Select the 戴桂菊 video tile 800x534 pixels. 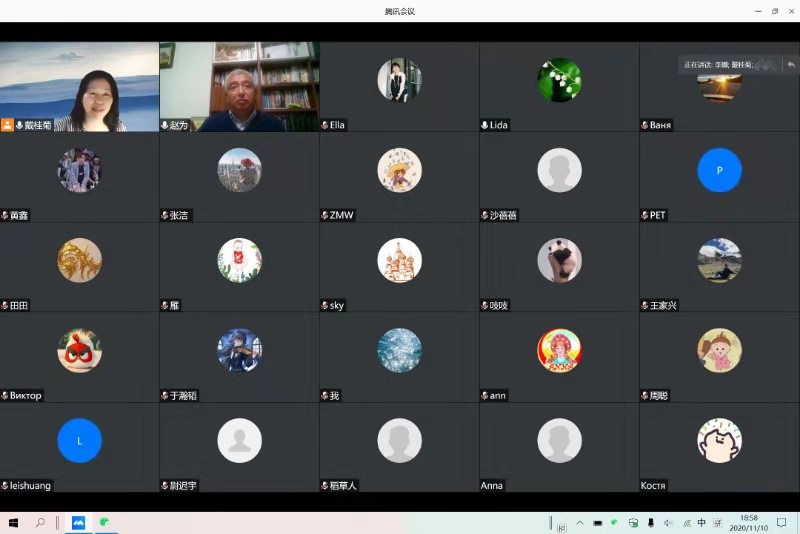point(80,86)
